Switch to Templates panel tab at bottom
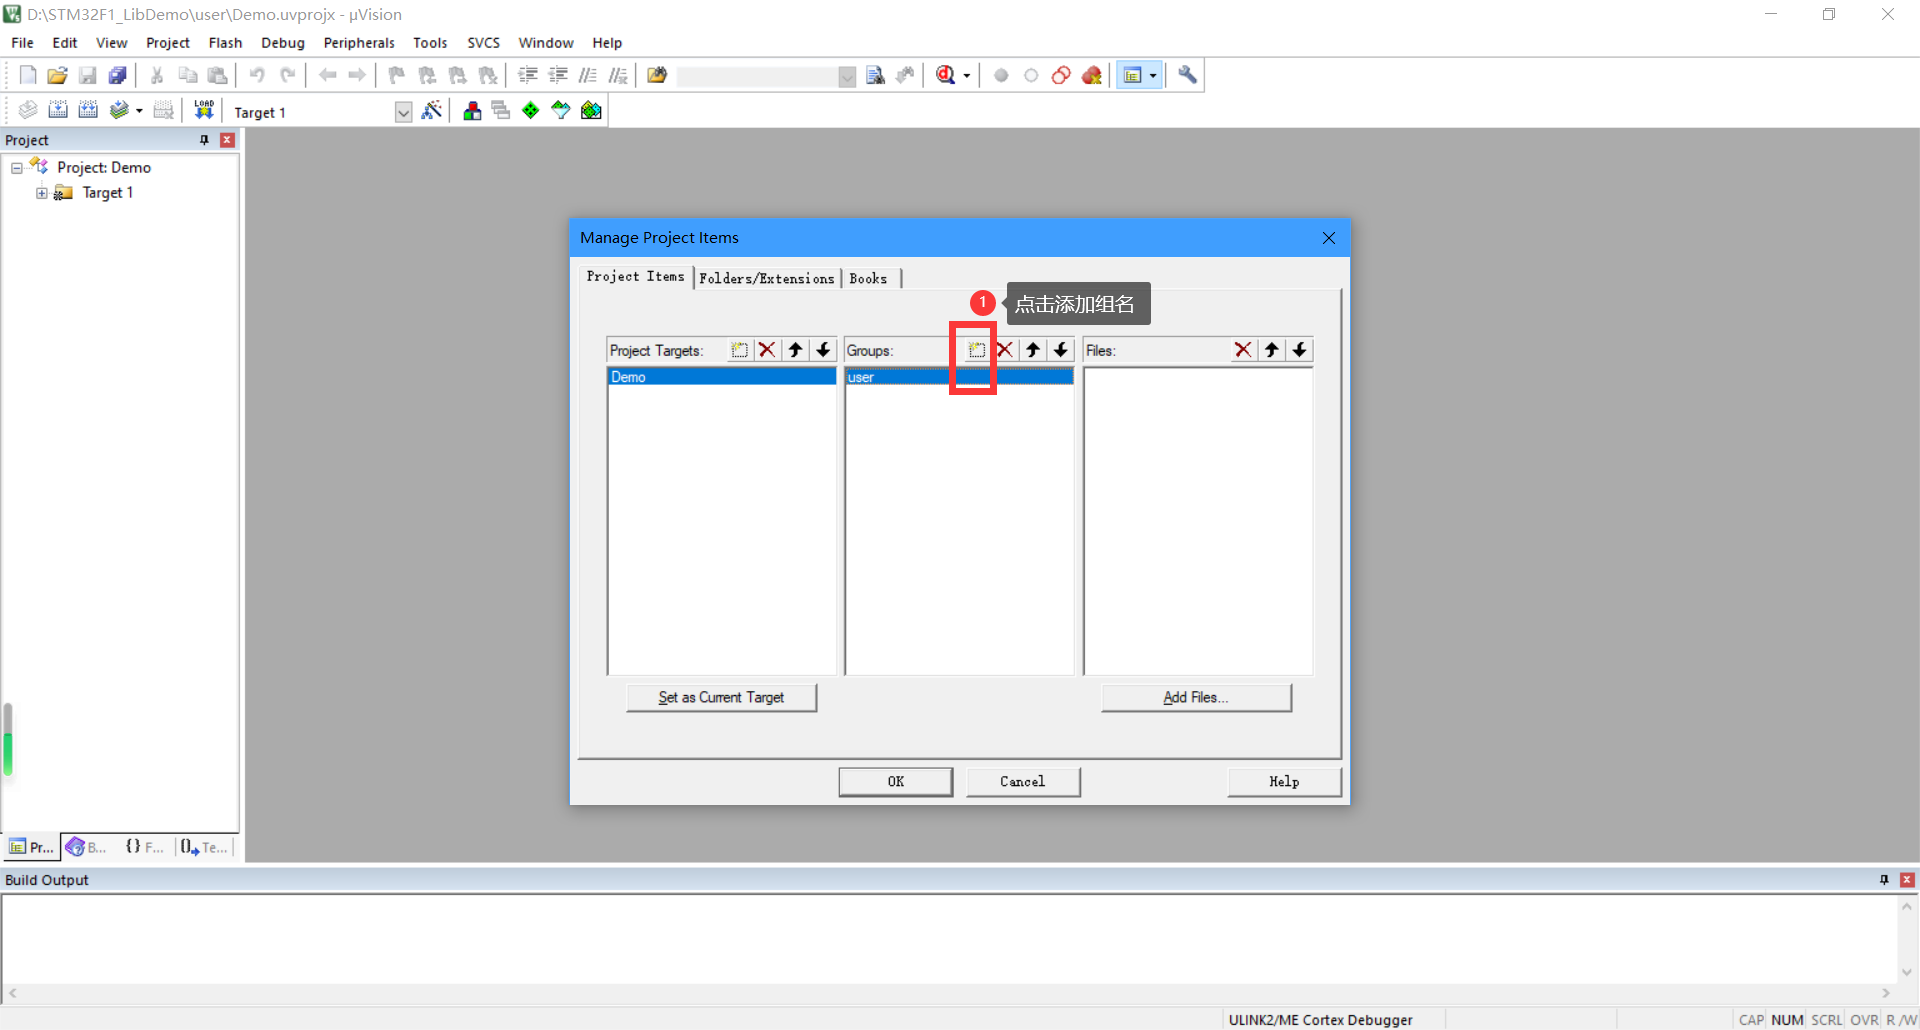Screen dimensions: 1920x1030 pos(205,847)
